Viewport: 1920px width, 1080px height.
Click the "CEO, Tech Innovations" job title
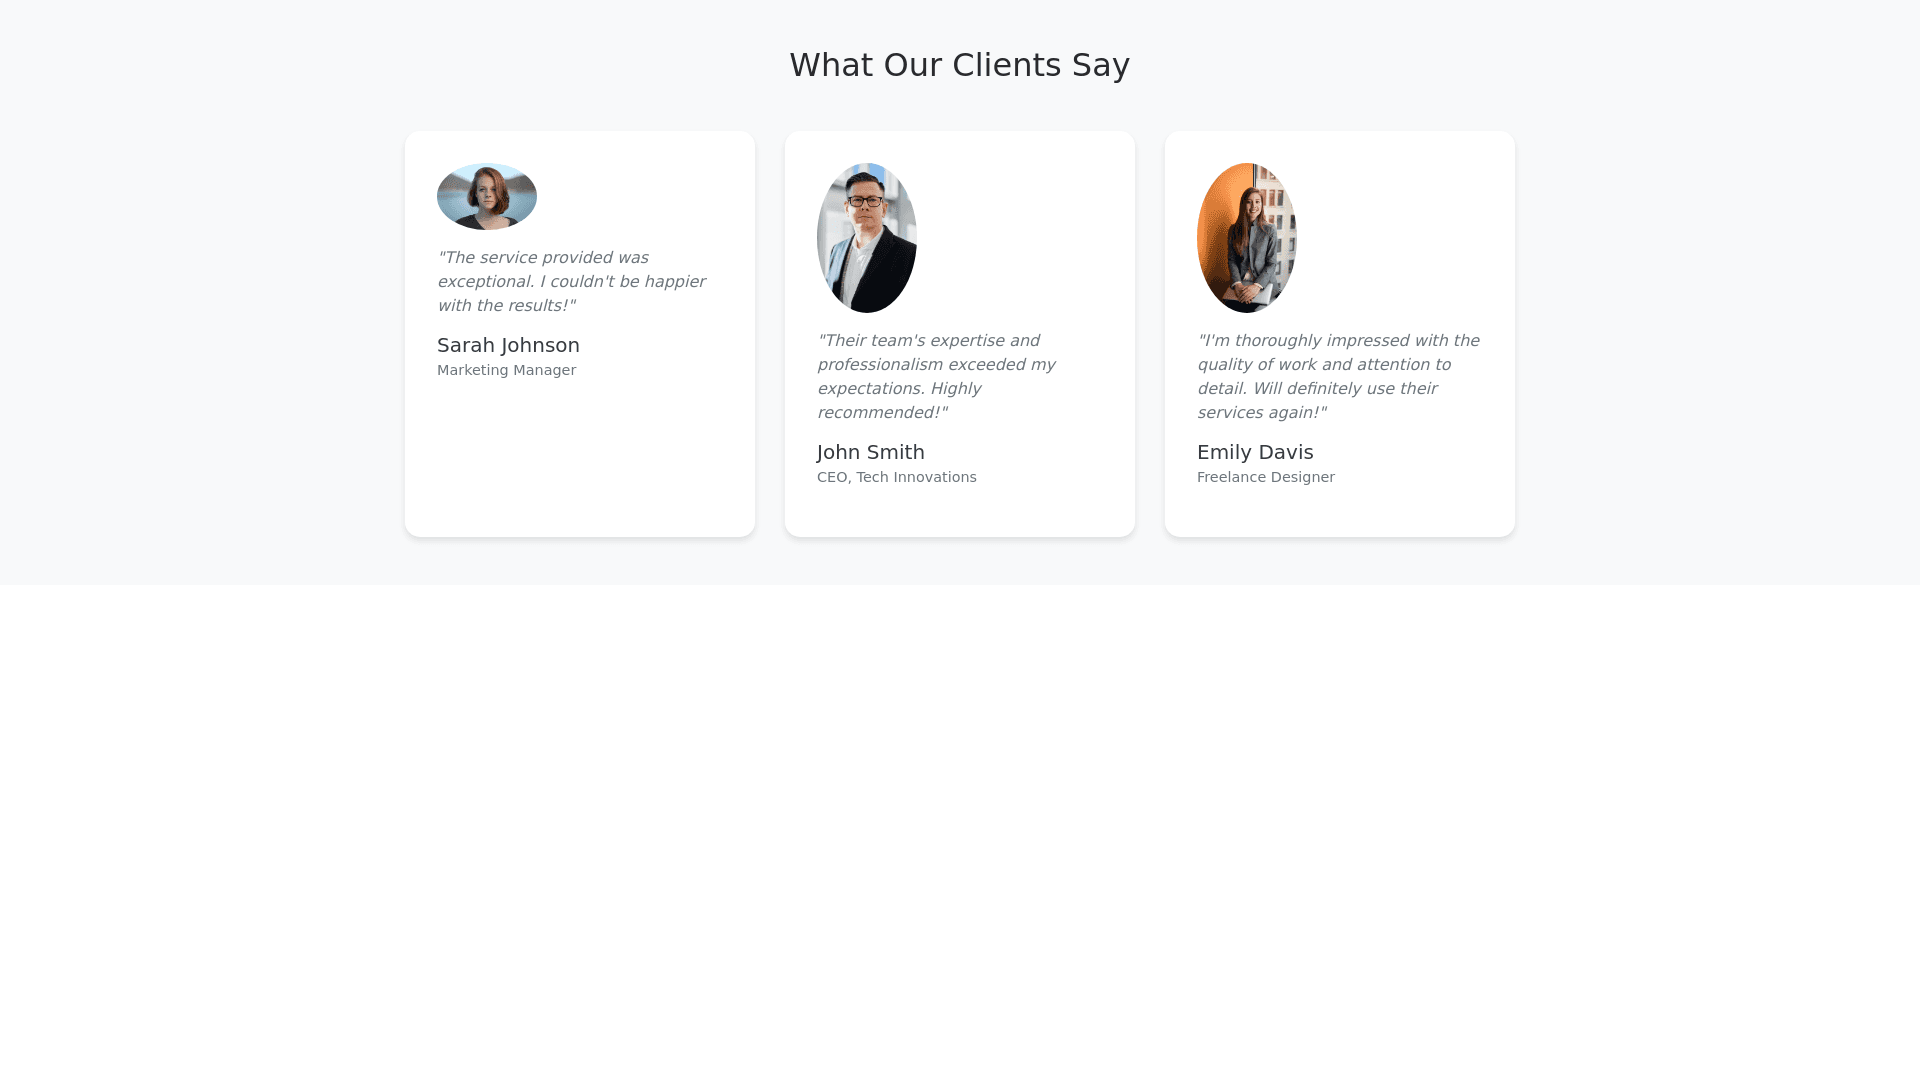[x=896, y=477]
